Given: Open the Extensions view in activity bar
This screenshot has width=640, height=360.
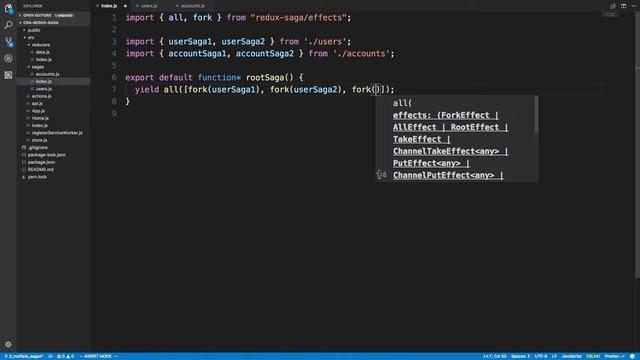Looking at the screenshot, I should click(x=8, y=75).
